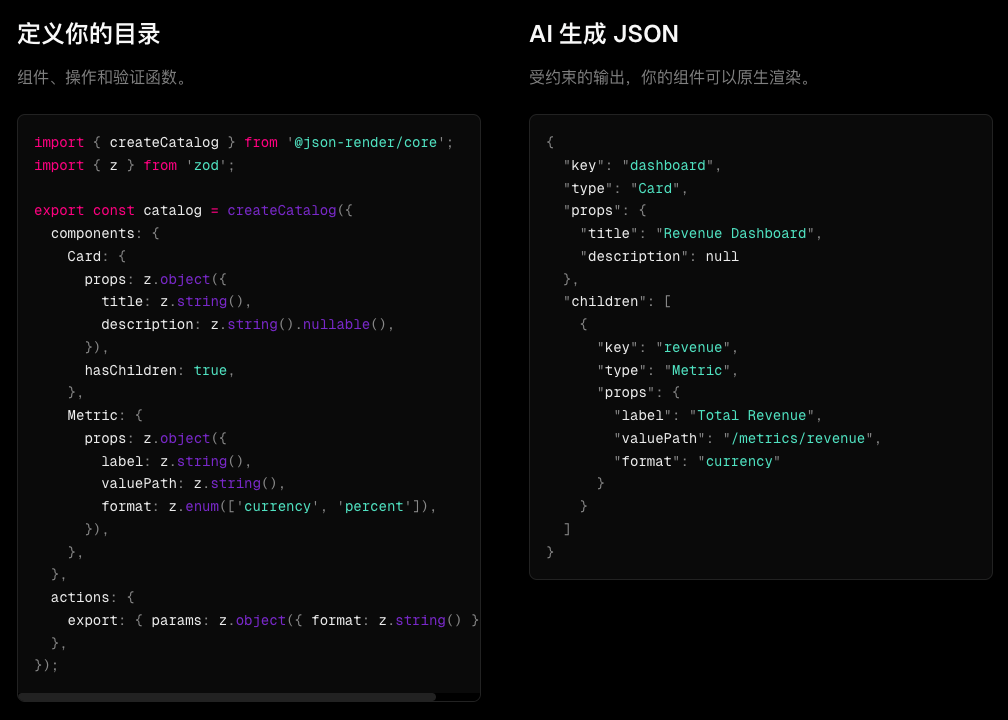This screenshot has height=720, width=1008.
Task: Click the null description value in JSON
Action: pyautogui.click(x=722, y=257)
